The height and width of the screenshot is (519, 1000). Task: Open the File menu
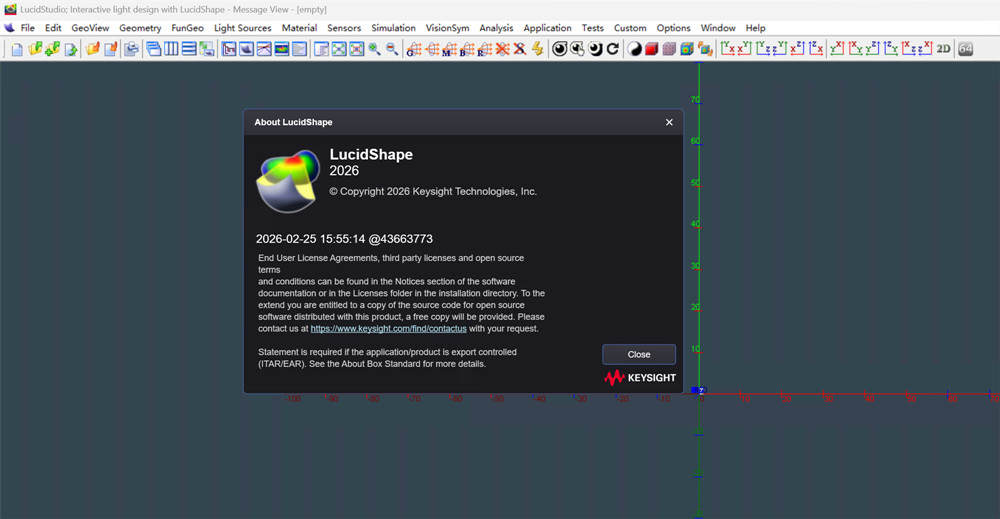pyautogui.click(x=27, y=28)
